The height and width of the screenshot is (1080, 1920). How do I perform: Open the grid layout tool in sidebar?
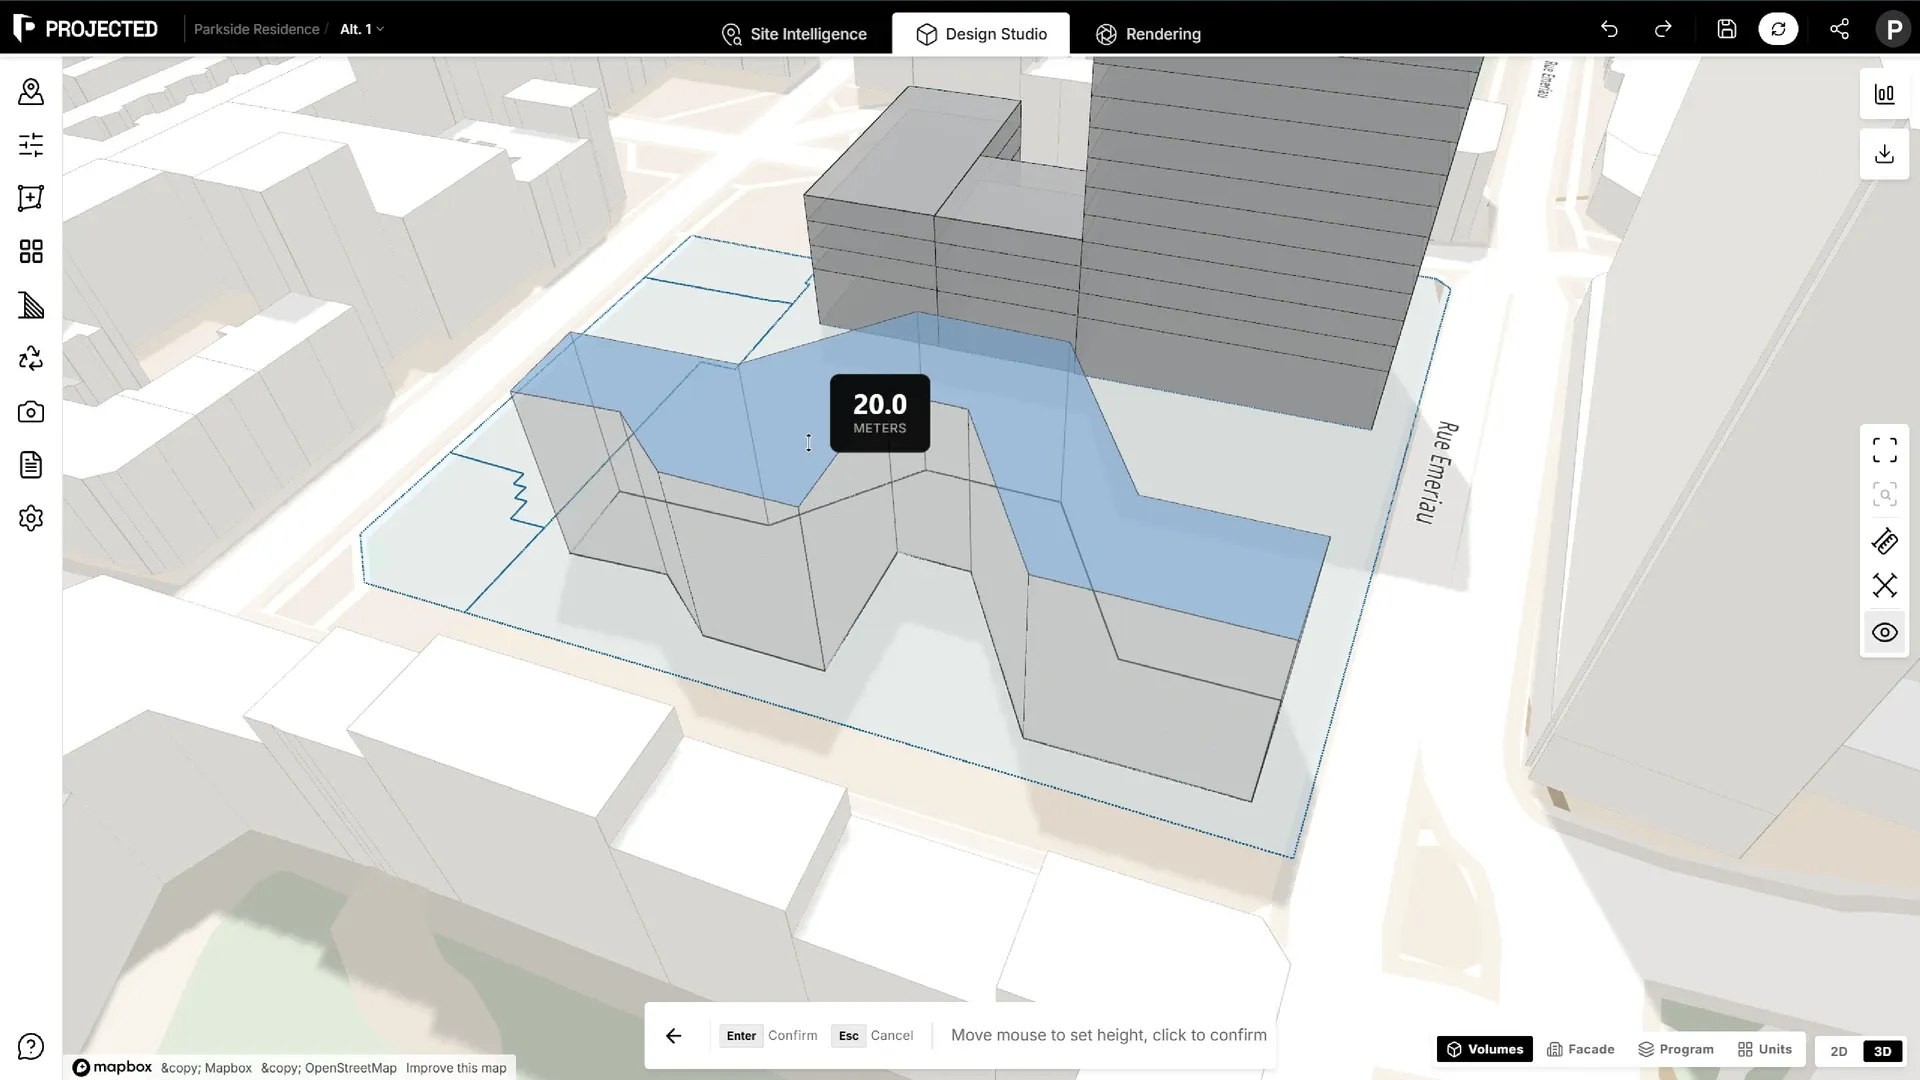click(31, 251)
